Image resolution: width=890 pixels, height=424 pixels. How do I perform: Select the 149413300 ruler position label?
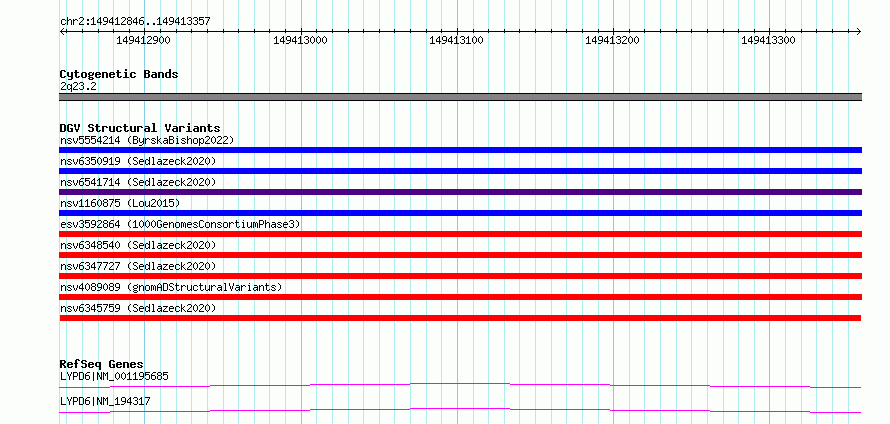(x=768, y=40)
